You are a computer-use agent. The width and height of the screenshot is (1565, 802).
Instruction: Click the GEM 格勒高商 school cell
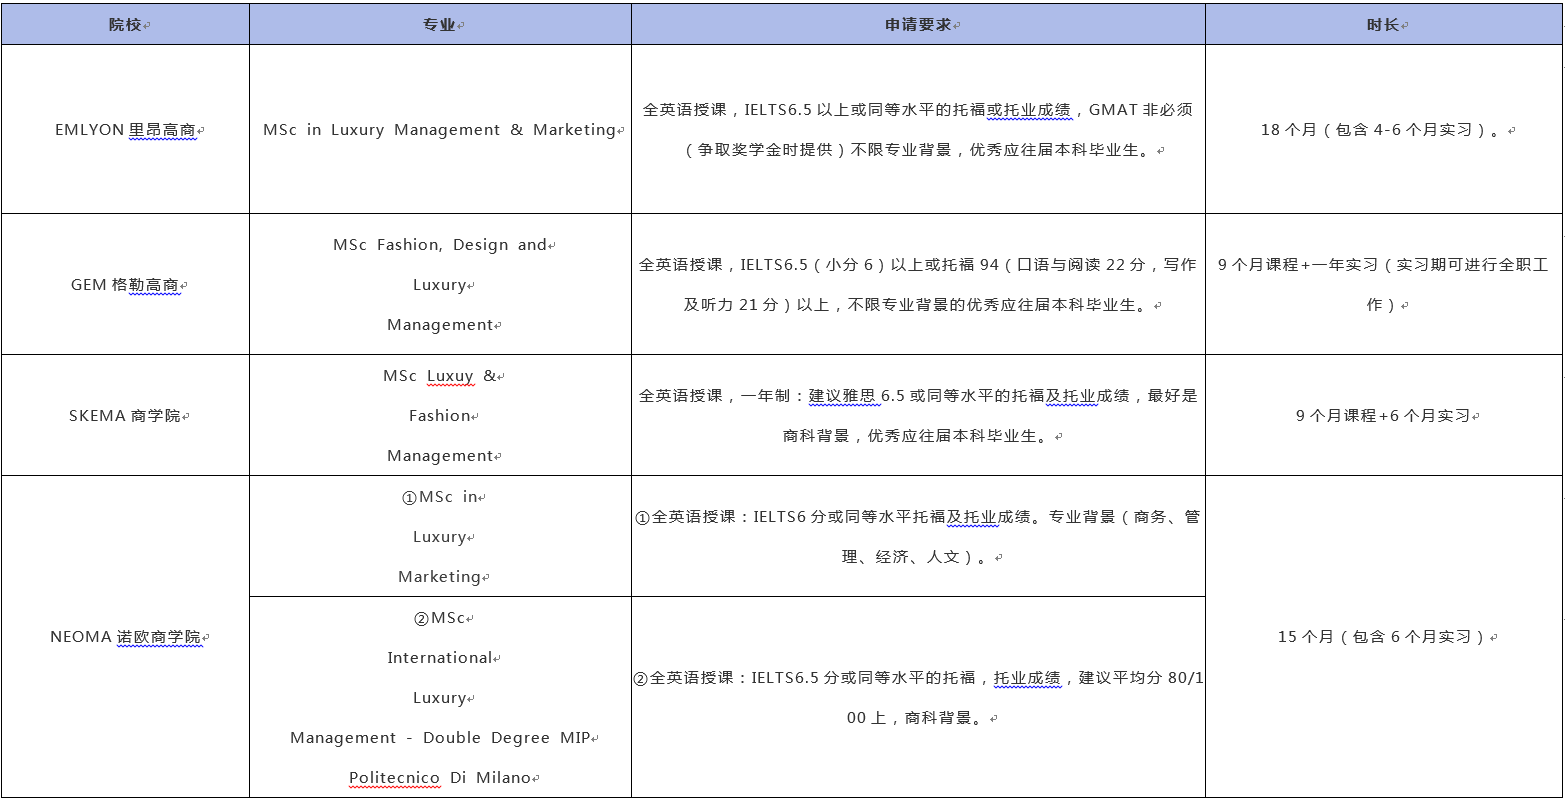click(x=126, y=285)
